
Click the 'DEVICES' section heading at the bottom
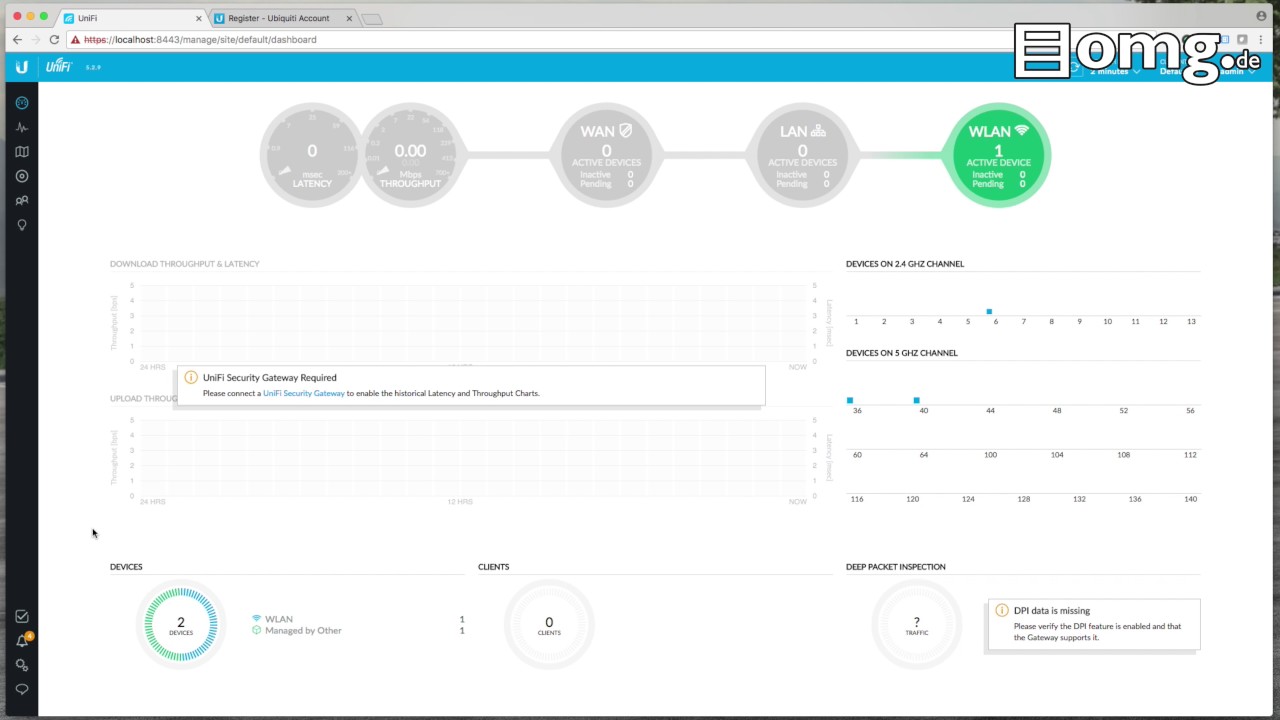pos(126,567)
